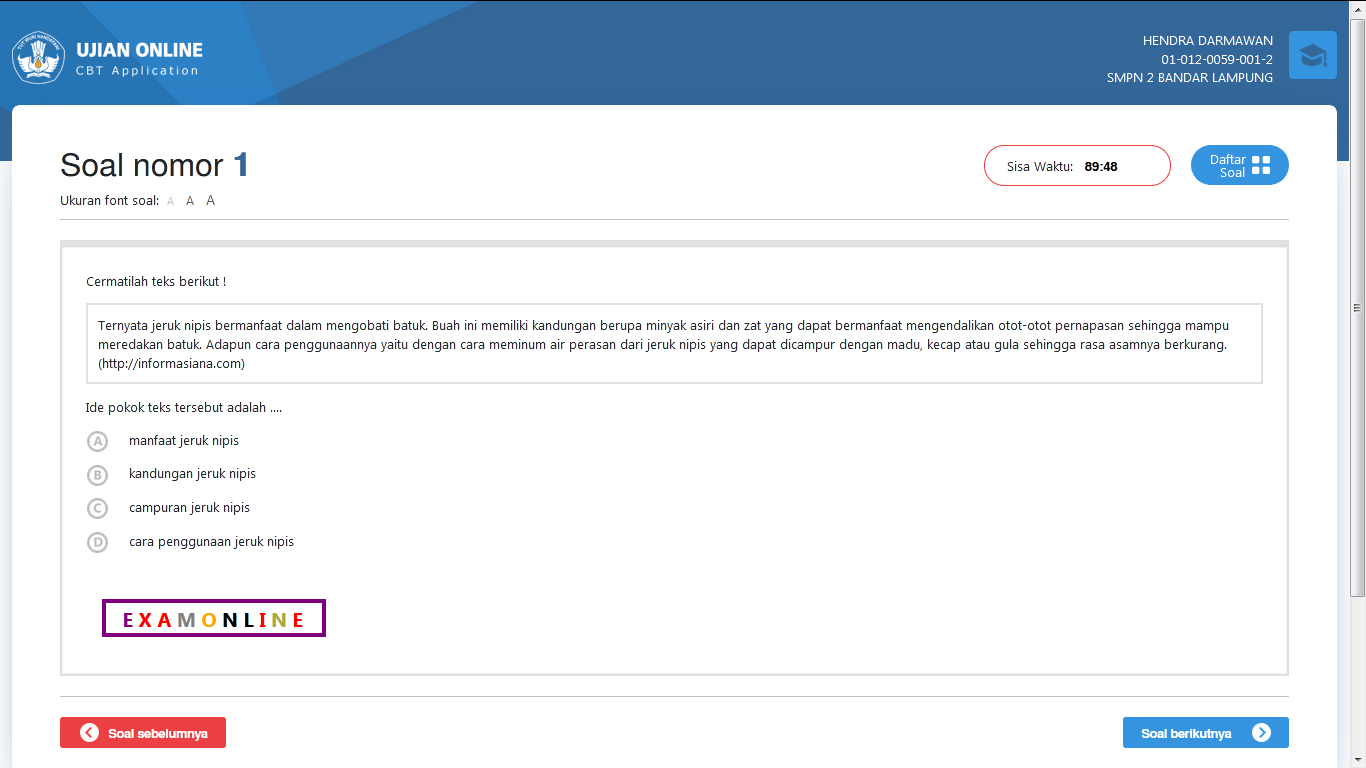
Task: Select the smallest font size A
Action: click(x=170, y=201)
